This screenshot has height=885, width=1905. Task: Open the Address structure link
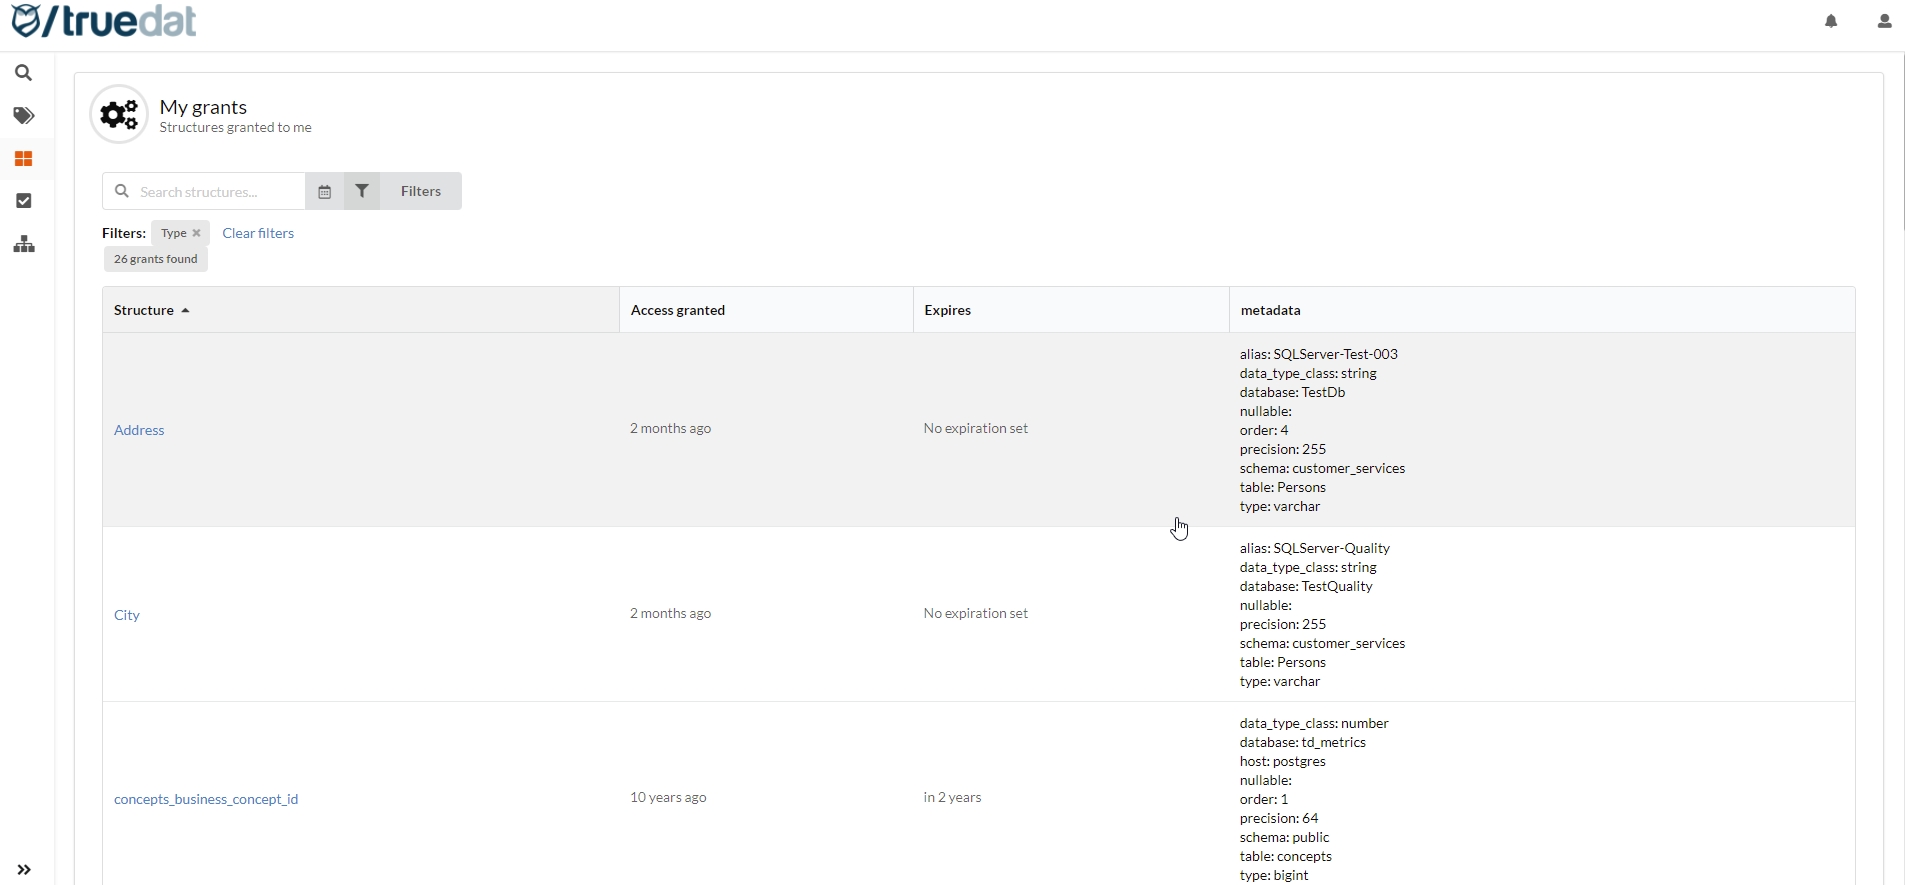139,431
